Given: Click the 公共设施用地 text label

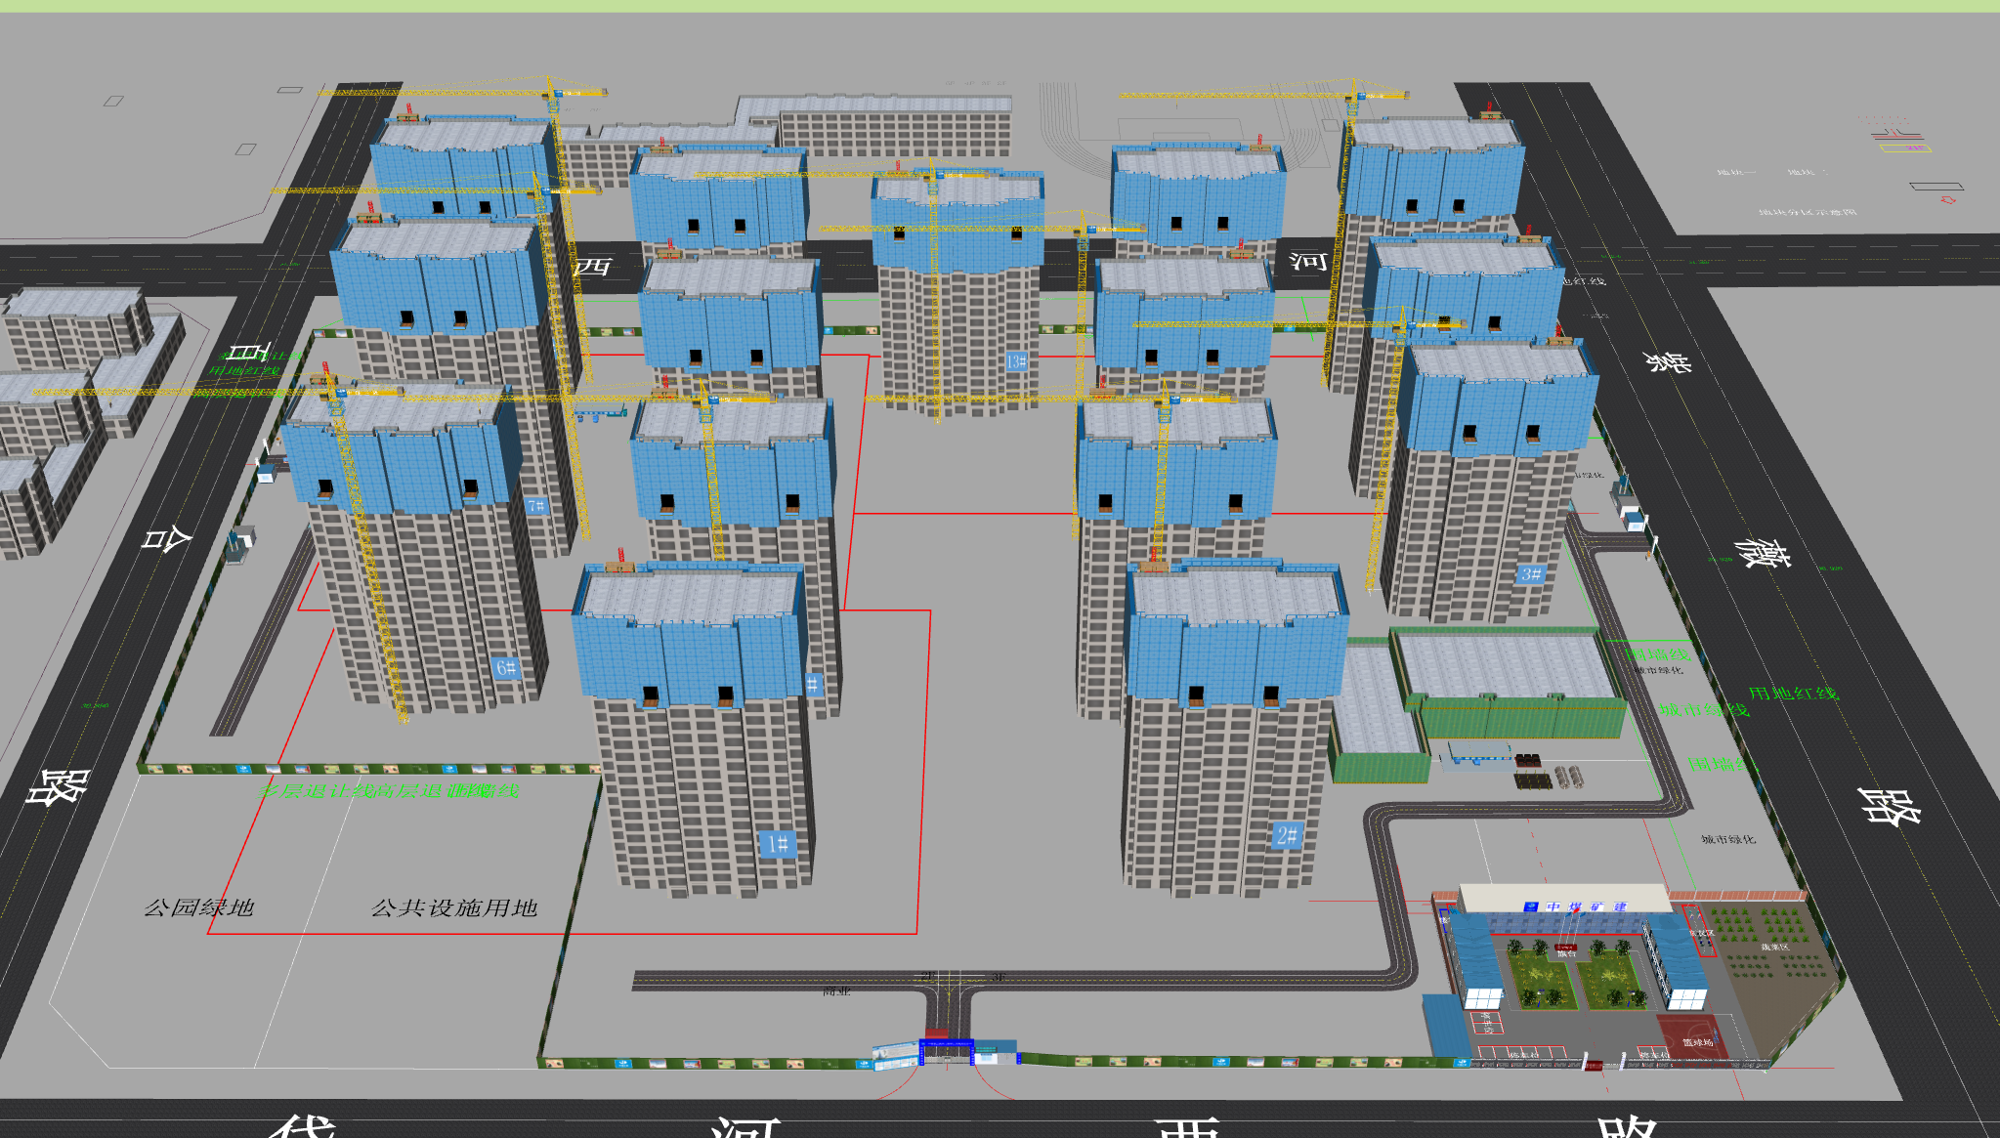Looking at the screenshot, I should coord(455,908).
